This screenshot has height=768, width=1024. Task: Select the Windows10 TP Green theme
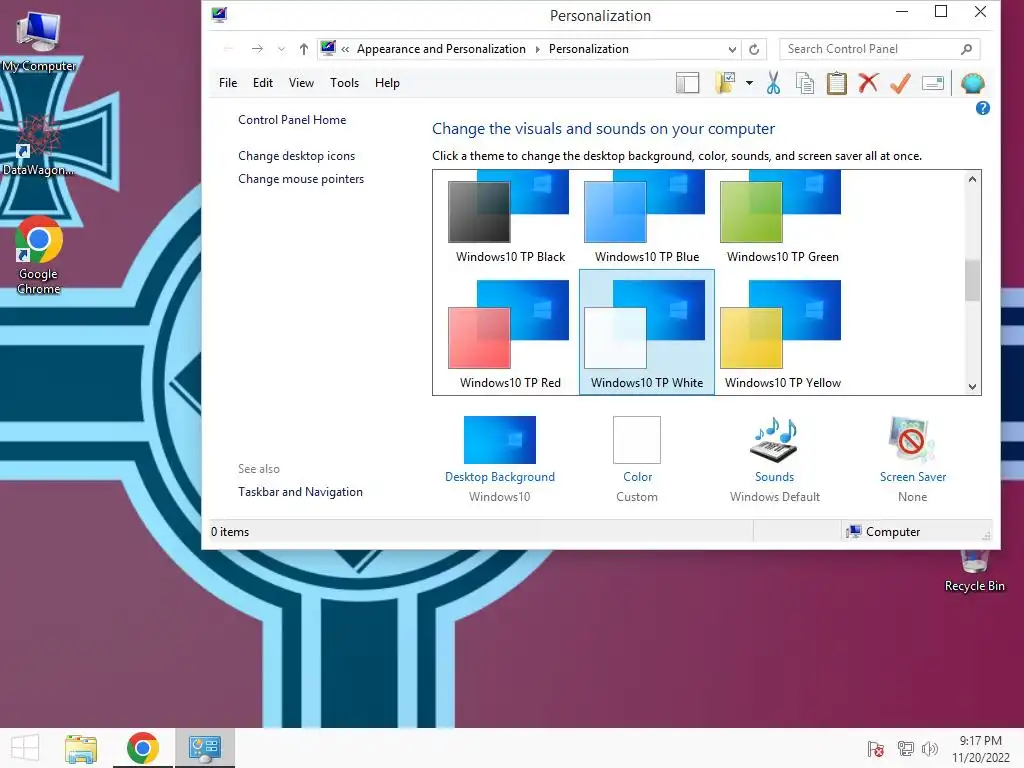[x=782, y=217]
